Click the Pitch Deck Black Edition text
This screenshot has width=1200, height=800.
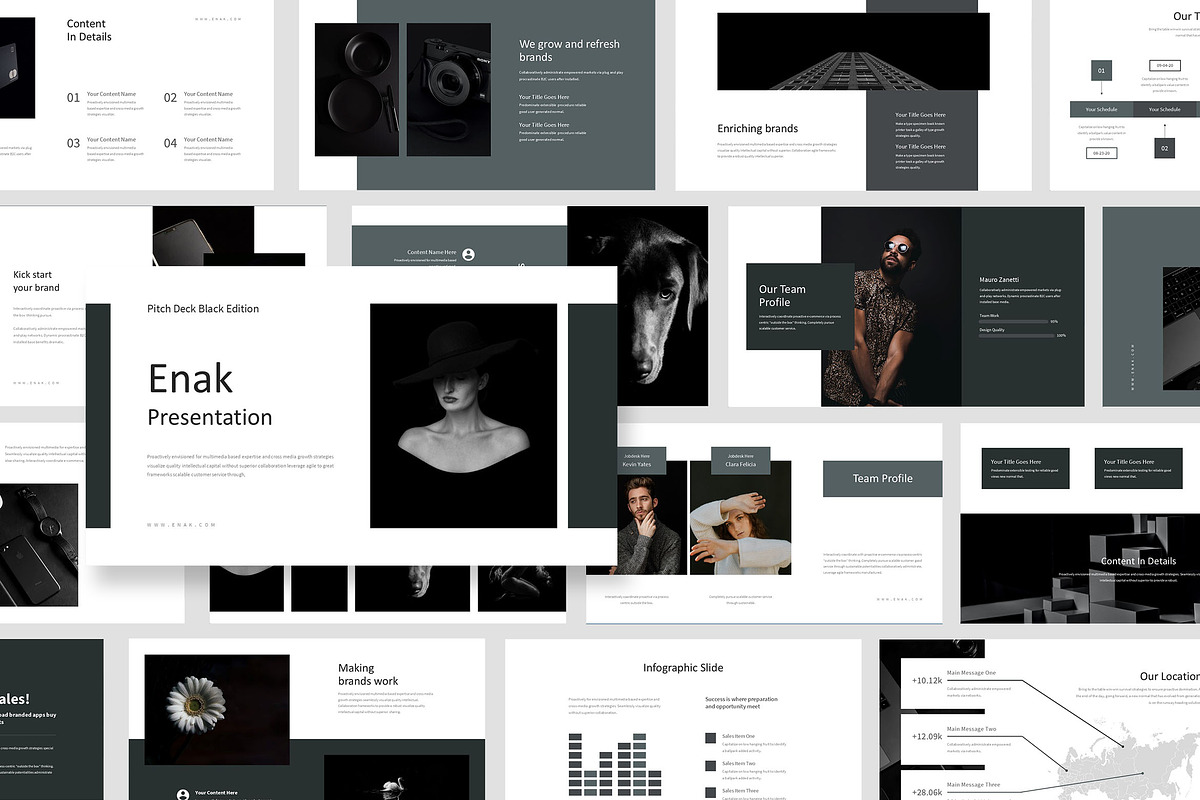pyautogui.click(x=203, y=308)
